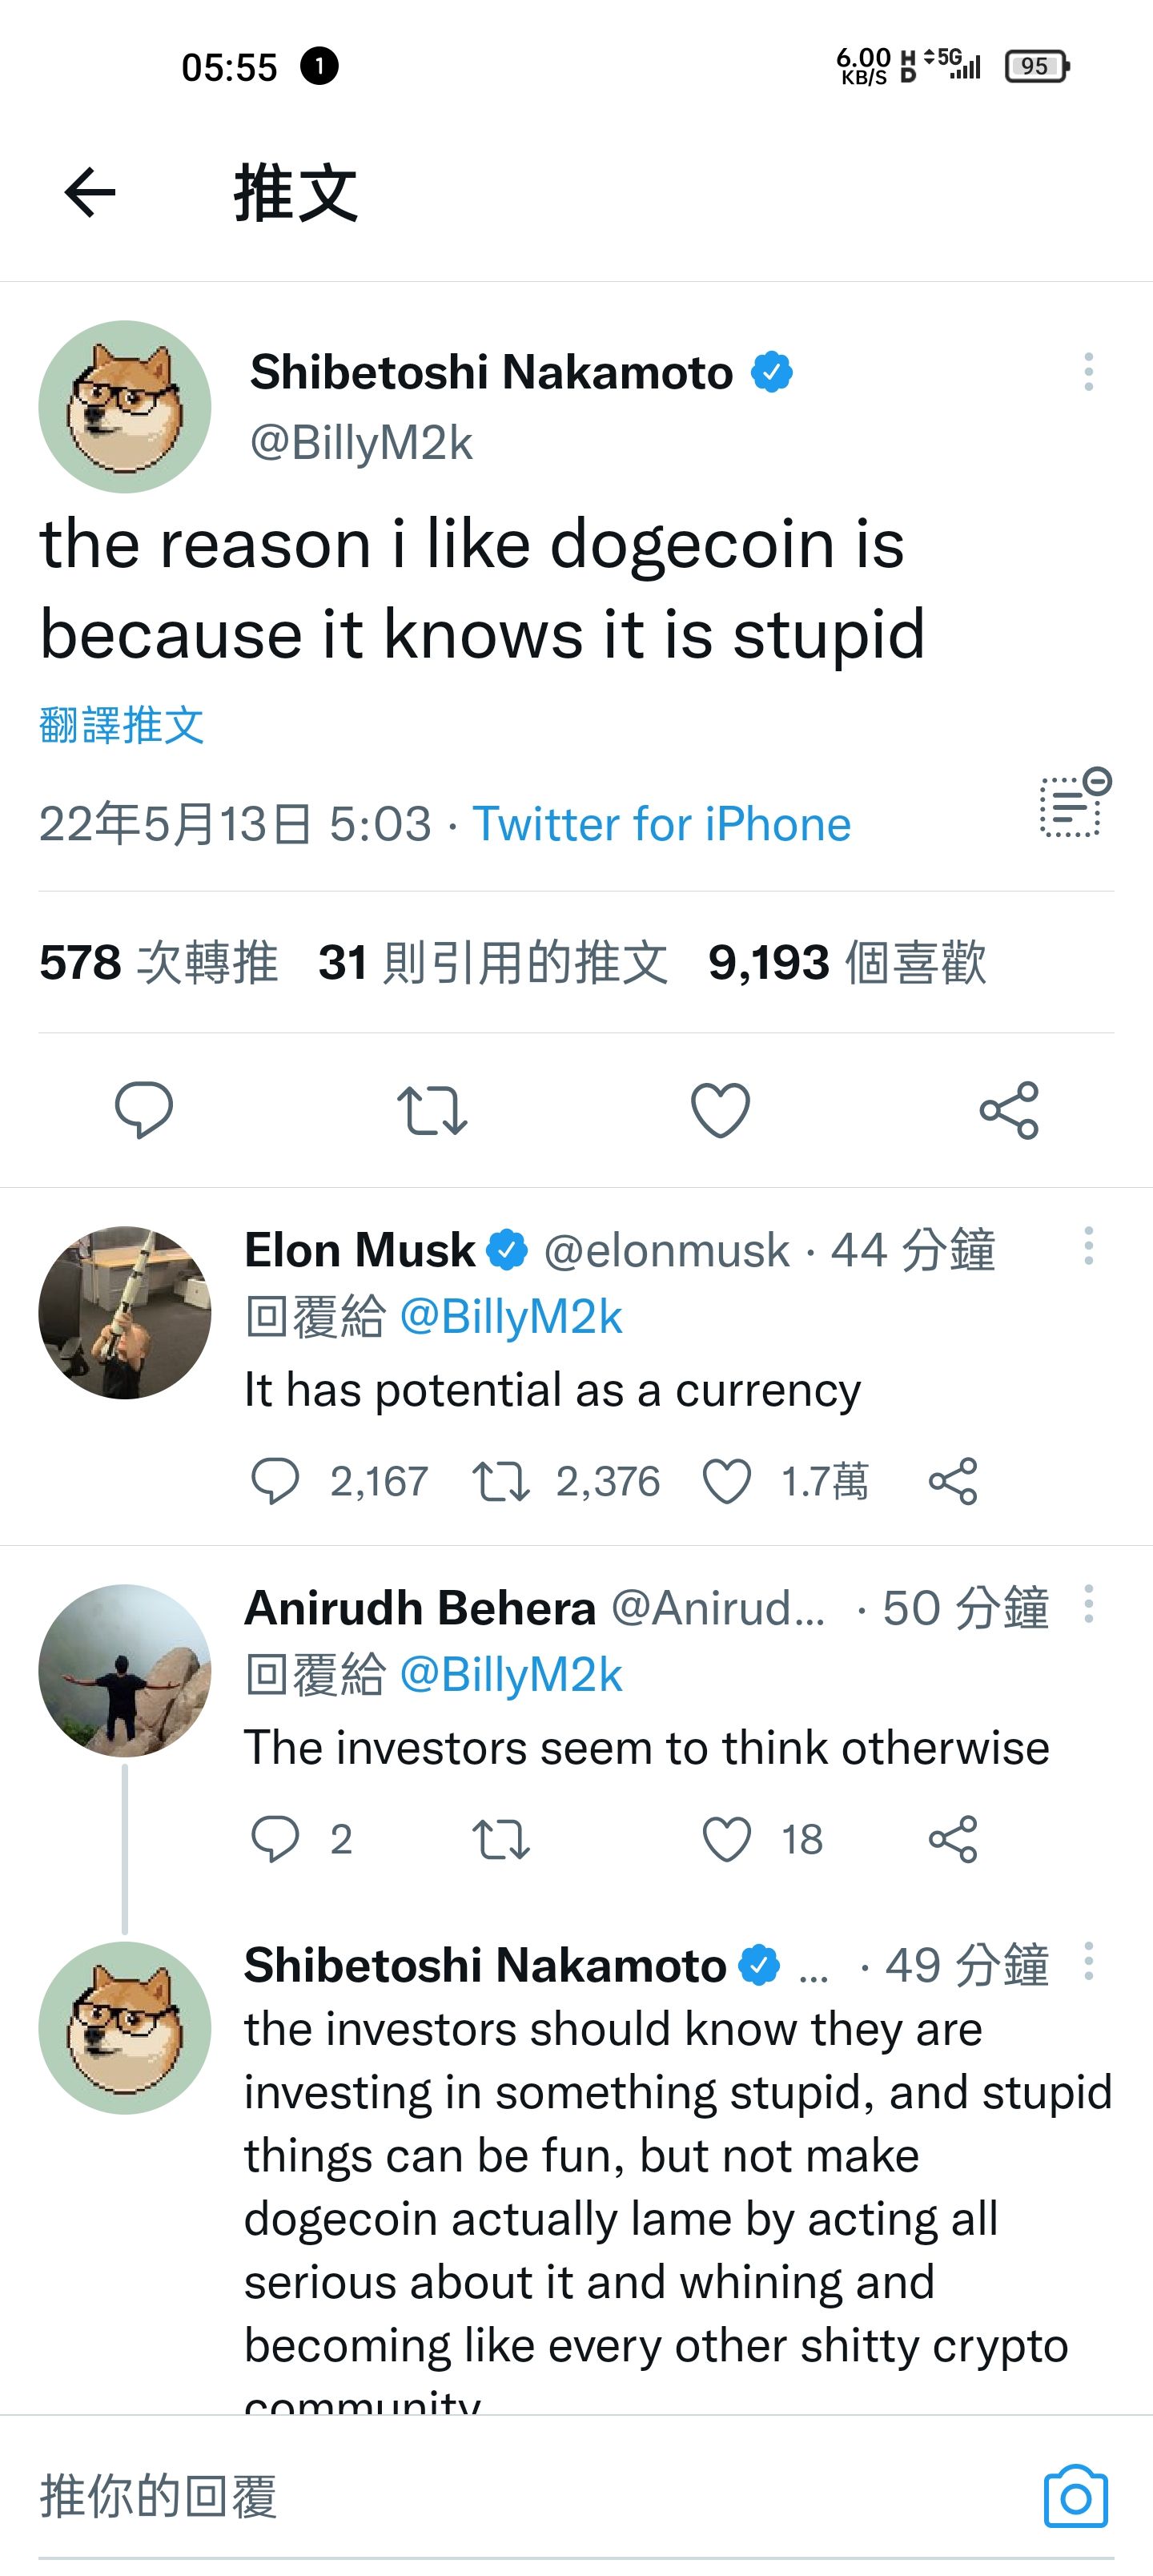Retweet Elon Musk's reply

pyautogui.click(x=501, y=1481)
